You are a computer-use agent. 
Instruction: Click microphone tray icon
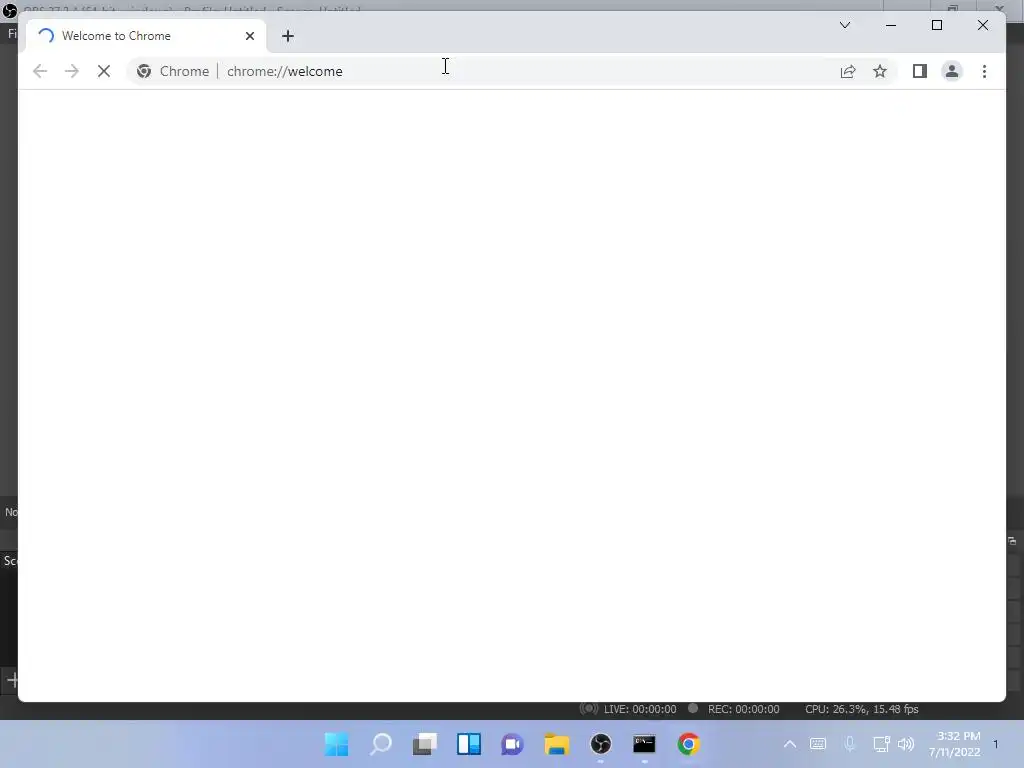point(850,744)
